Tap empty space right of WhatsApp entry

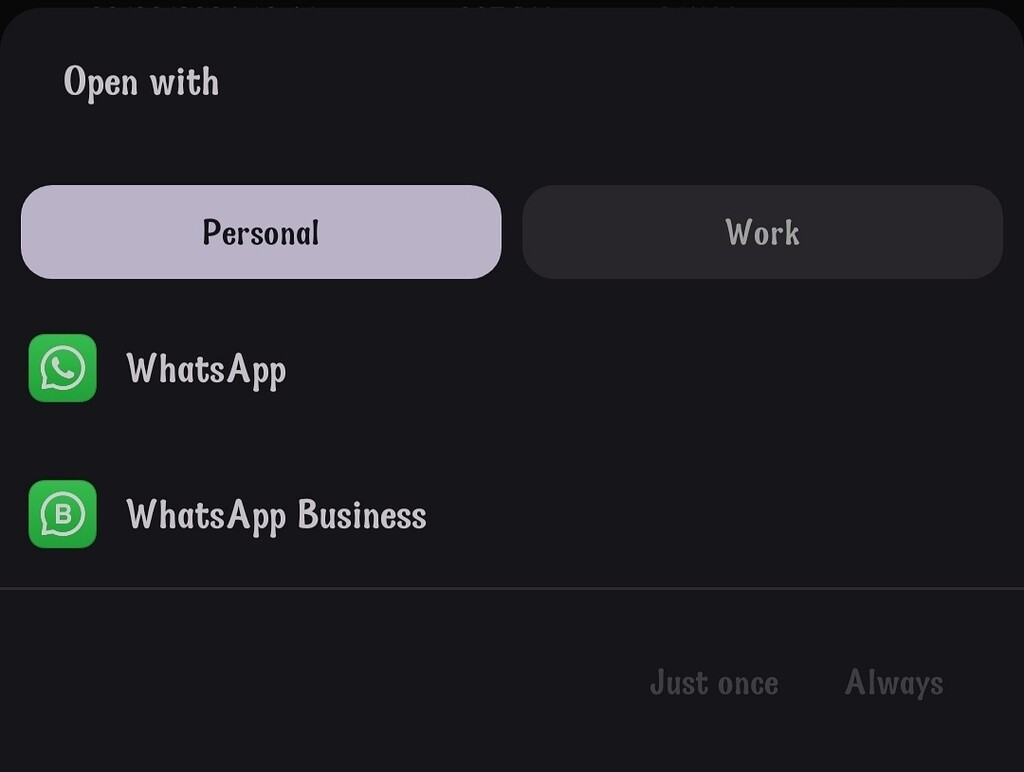point(650,369)
